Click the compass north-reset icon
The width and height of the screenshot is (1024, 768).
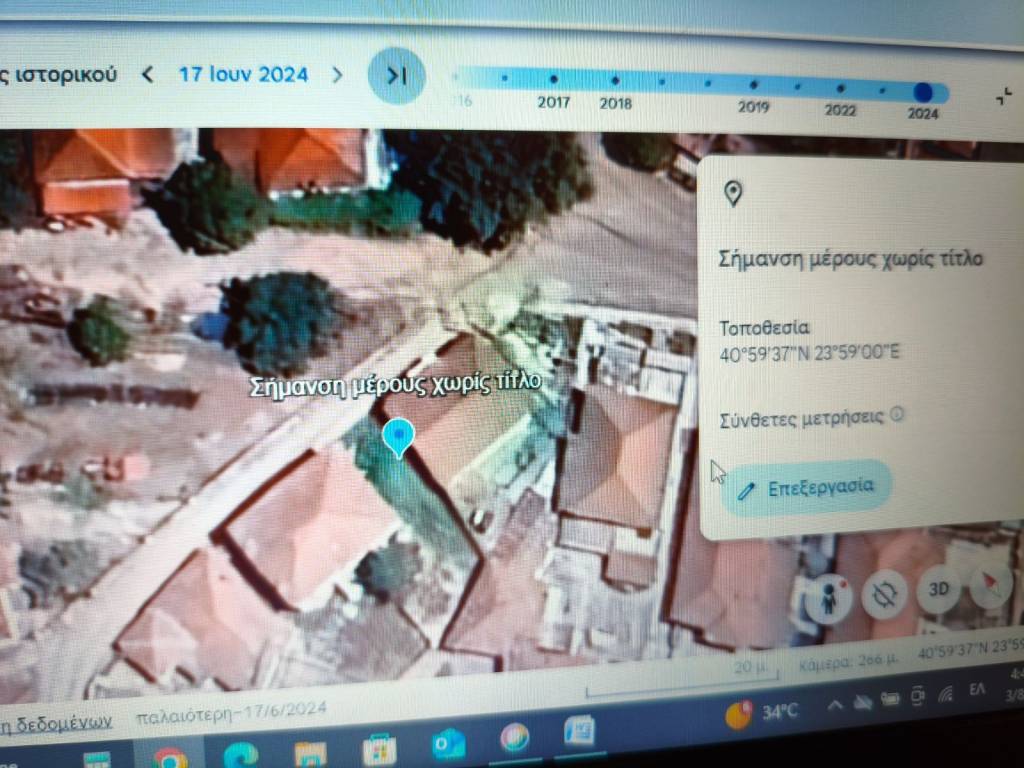989,588
